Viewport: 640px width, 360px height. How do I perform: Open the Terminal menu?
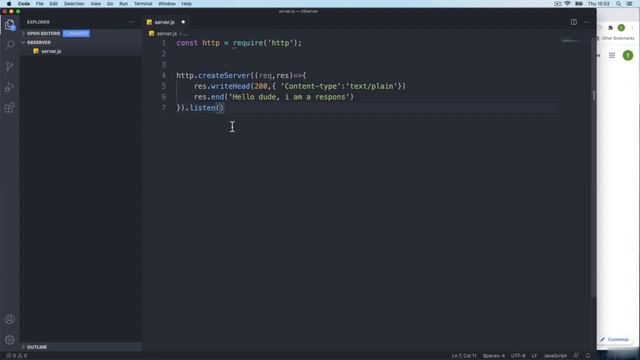point(143,4)
